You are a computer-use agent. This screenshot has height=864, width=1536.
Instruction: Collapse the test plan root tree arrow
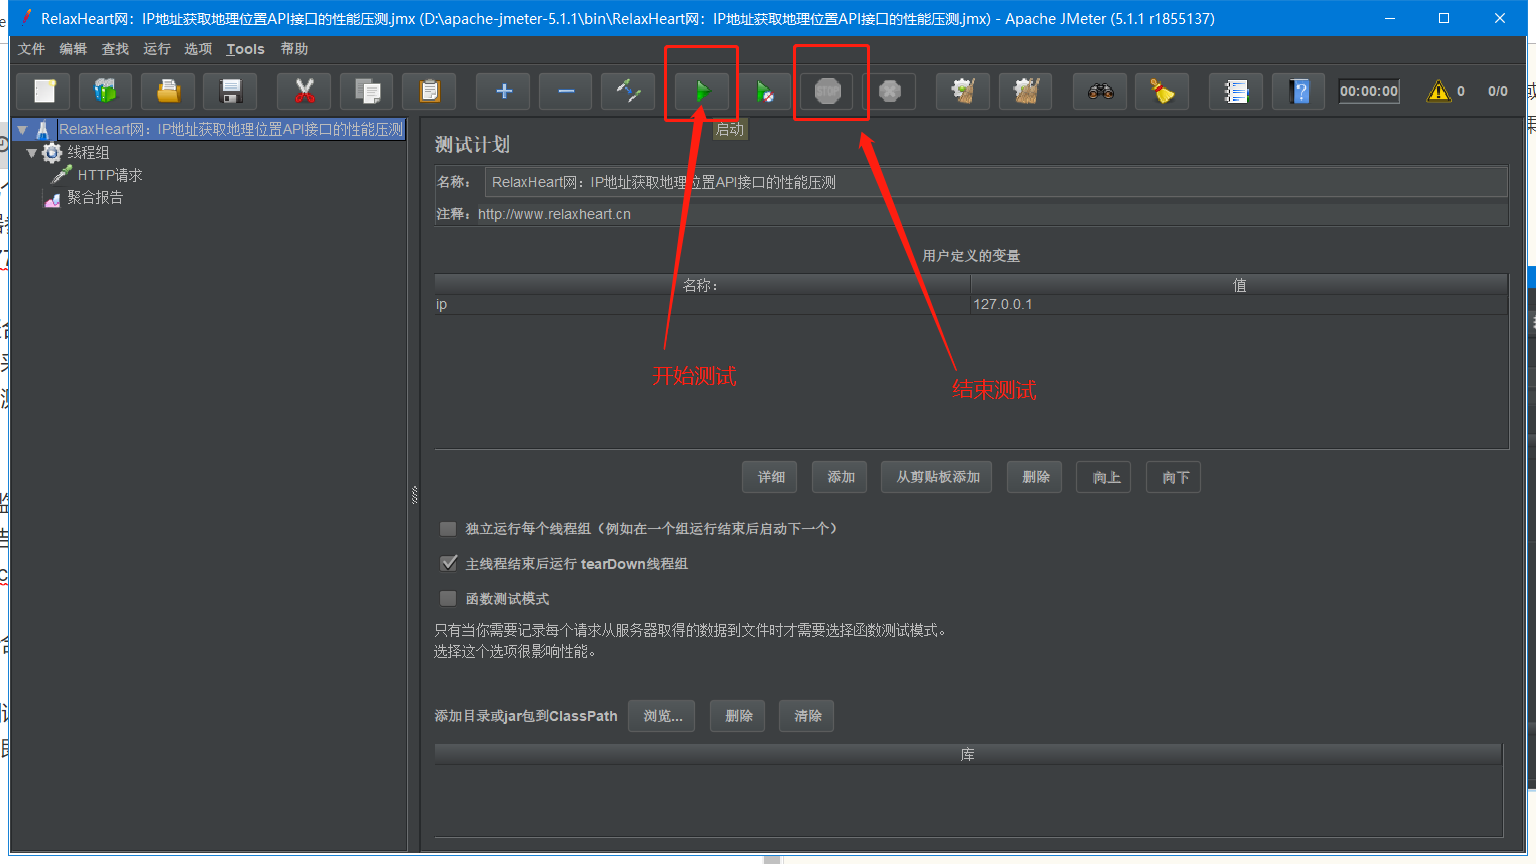pos(22,130)
